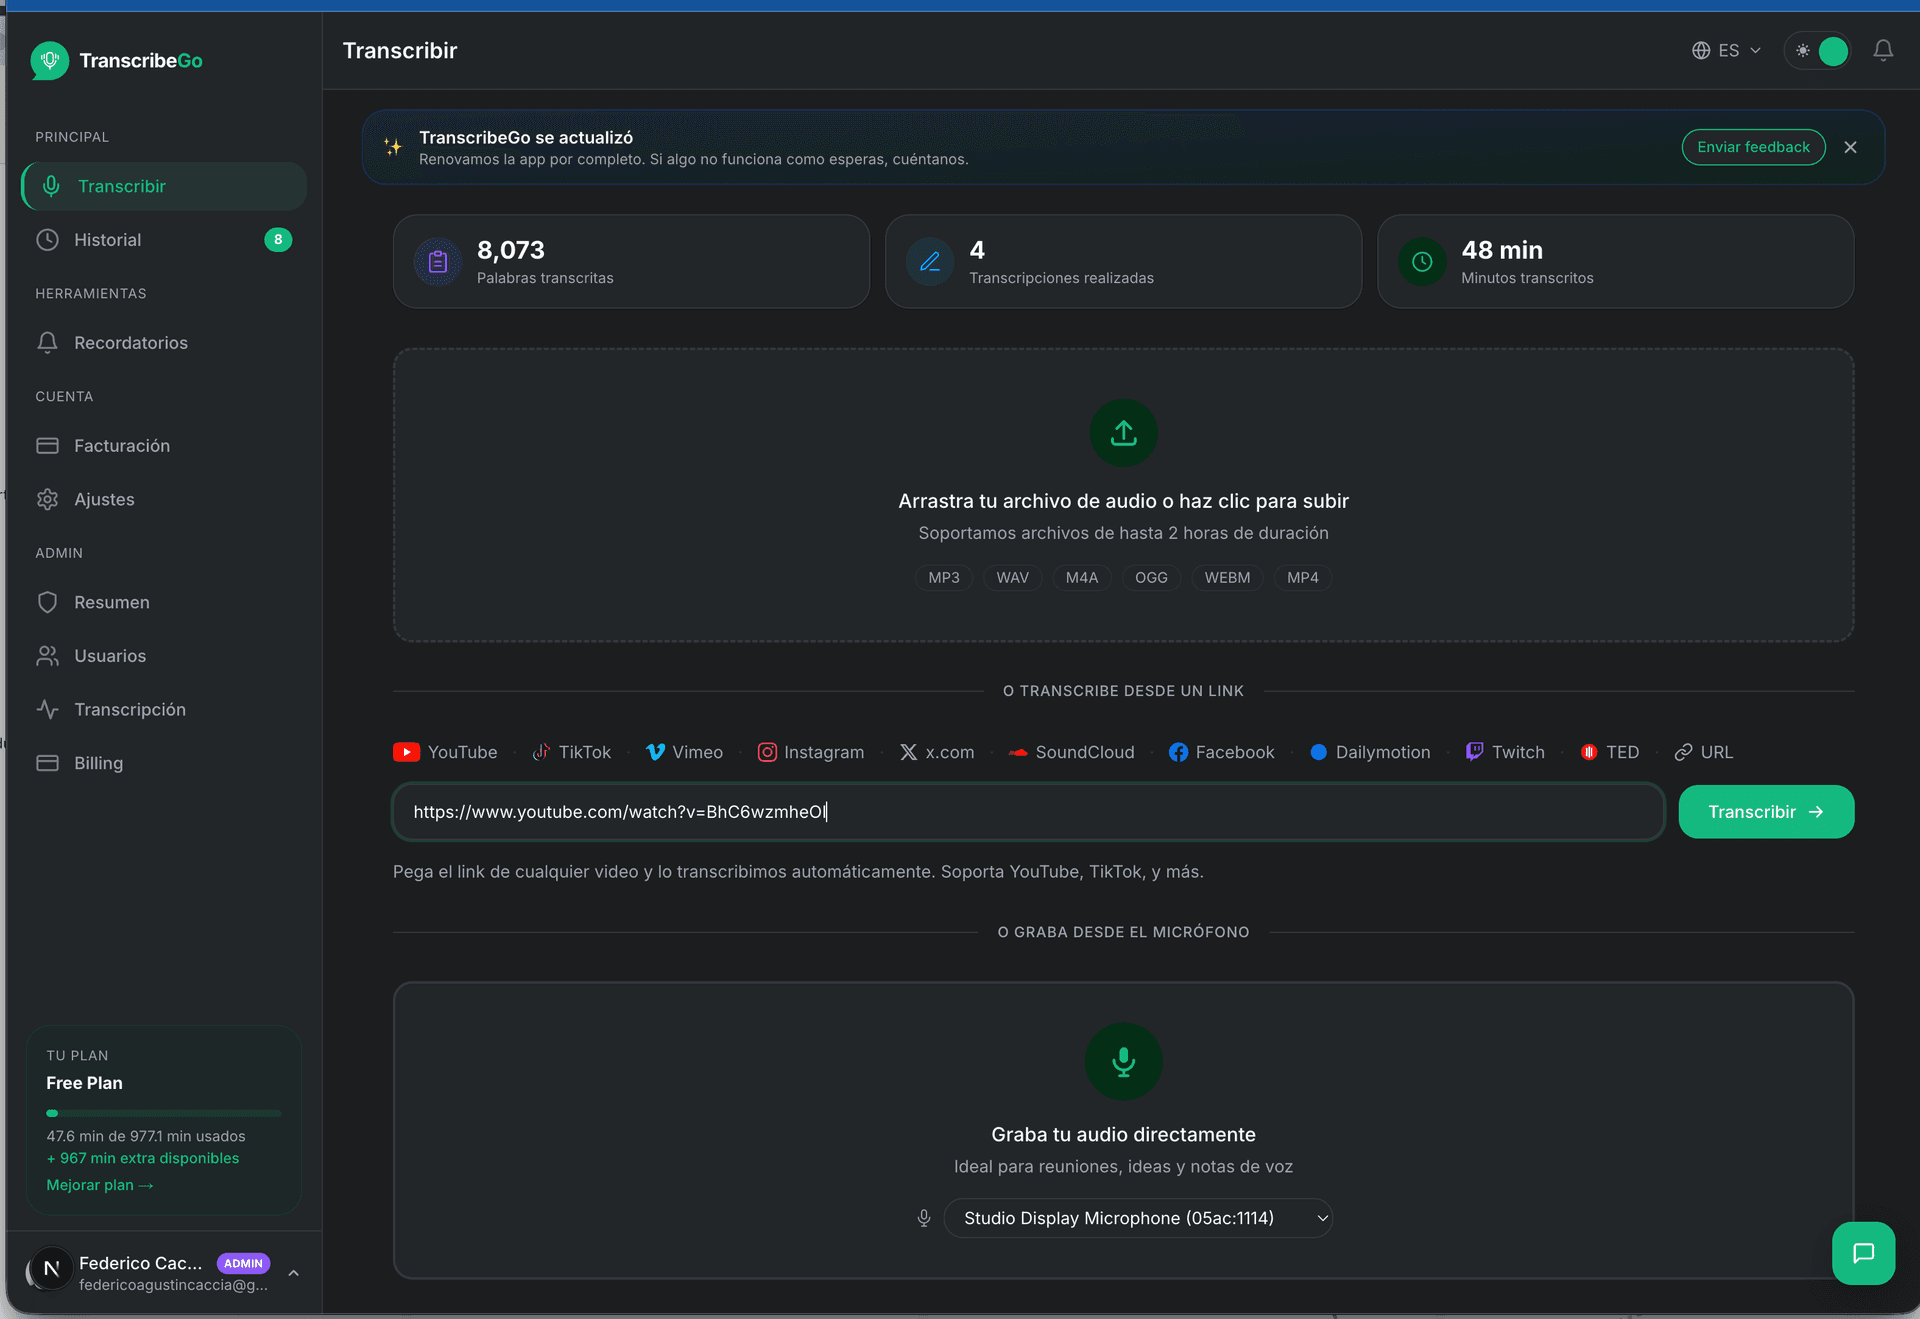Click the green upload arrow icon
The width and height of the screenshot is (1920, 1319).
coord(1123,433)
